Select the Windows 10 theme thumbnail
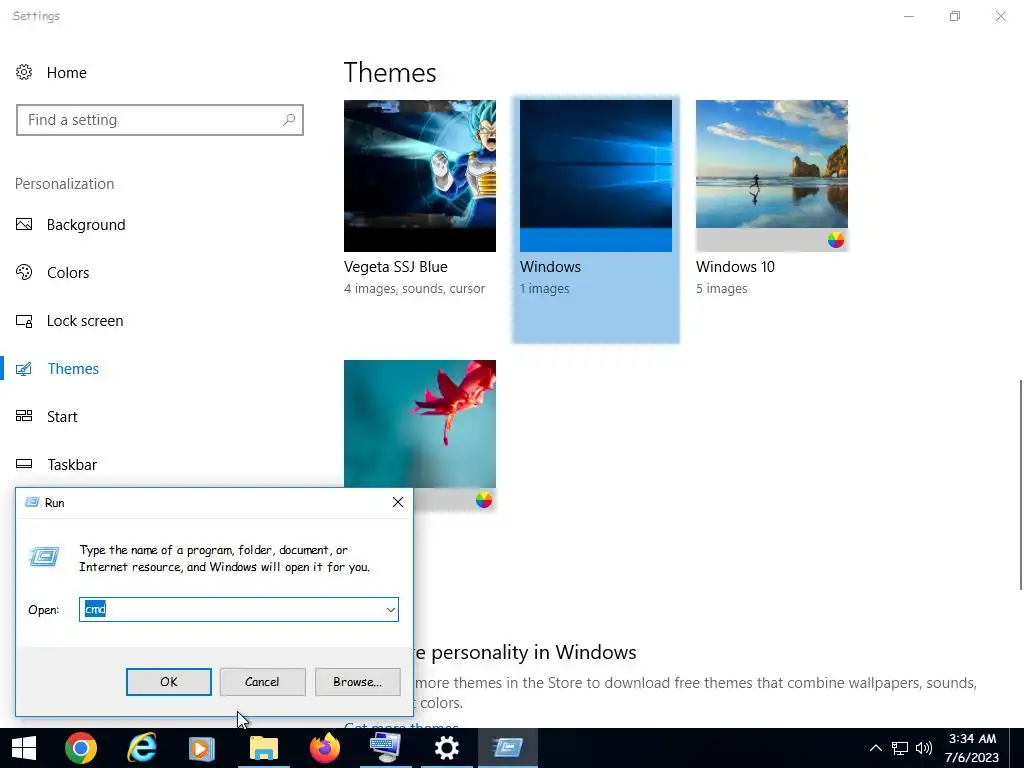This screenshot has width=1024, height=768. click(x=772, y=176)
